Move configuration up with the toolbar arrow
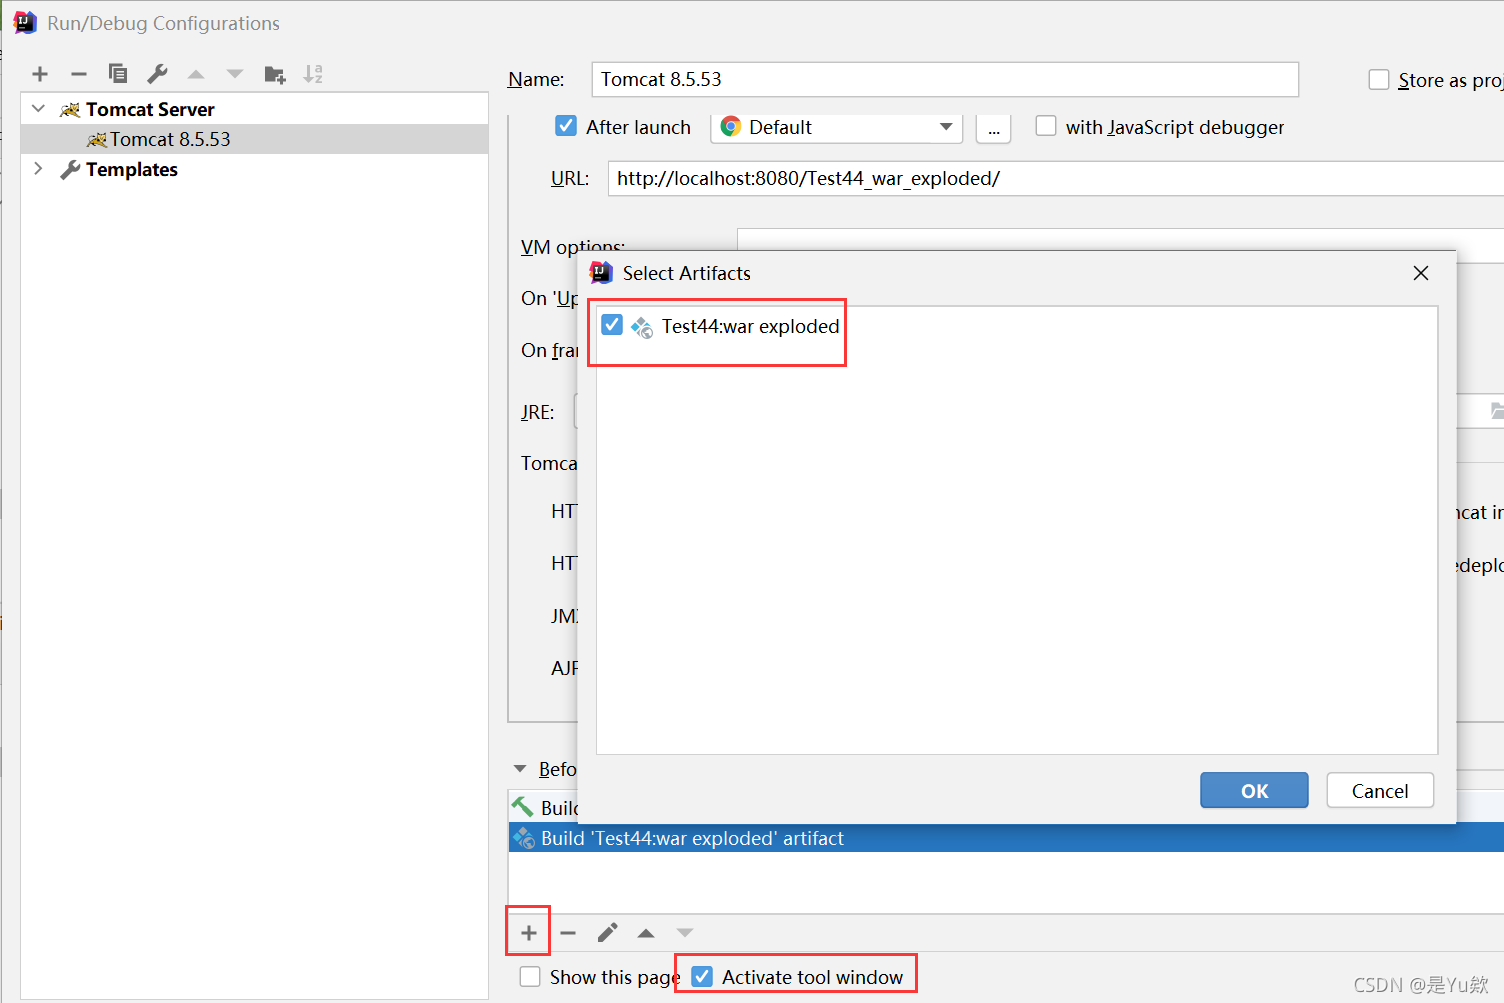 pyautogui.click(x=196, y=74)
